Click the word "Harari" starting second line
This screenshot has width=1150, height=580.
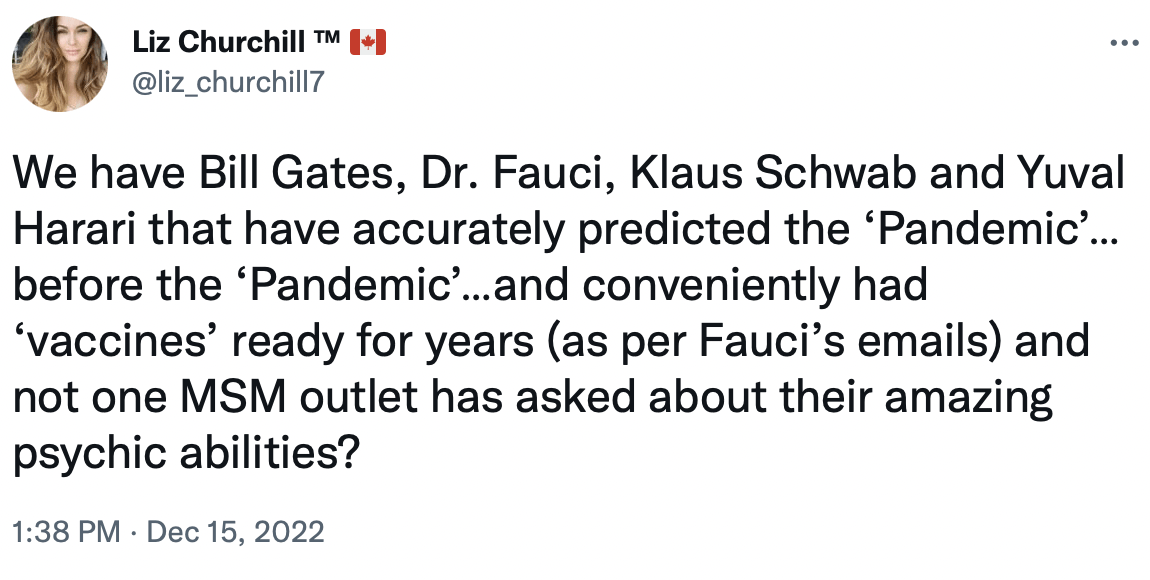76,230
